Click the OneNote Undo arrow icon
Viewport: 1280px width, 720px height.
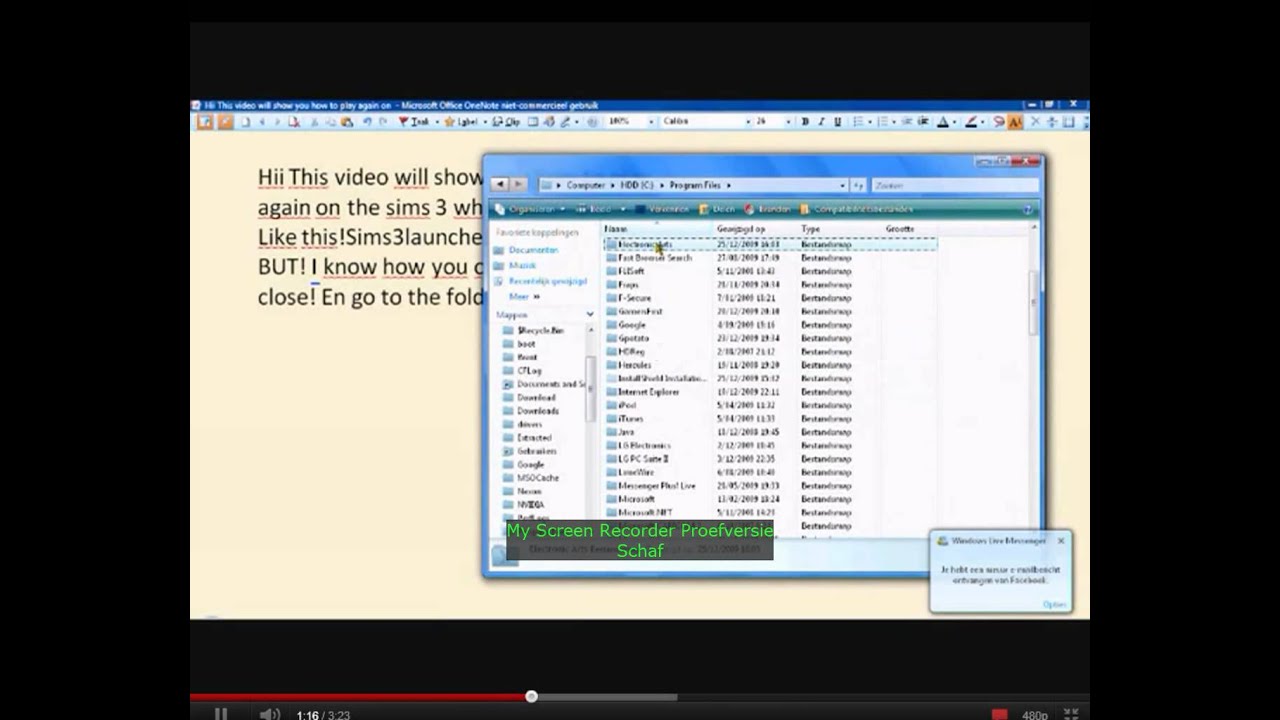[367, 122]
